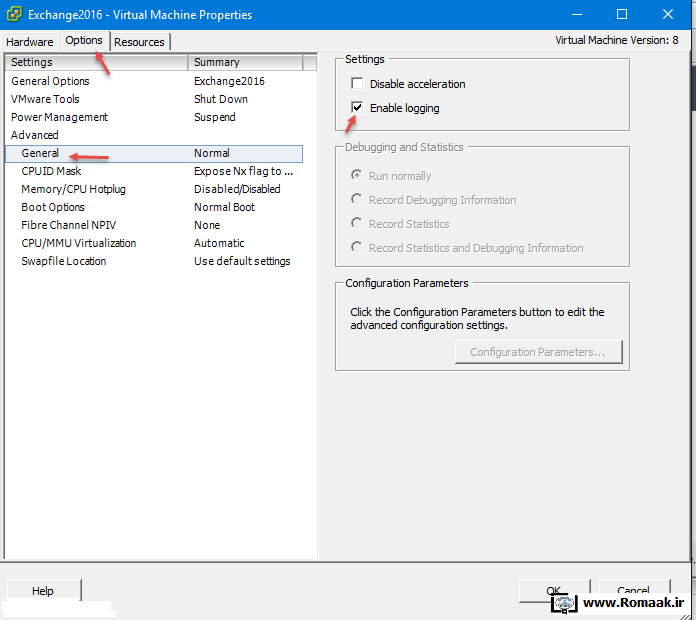Open the Resources tab
696x620 pixels.
point(139,42)
